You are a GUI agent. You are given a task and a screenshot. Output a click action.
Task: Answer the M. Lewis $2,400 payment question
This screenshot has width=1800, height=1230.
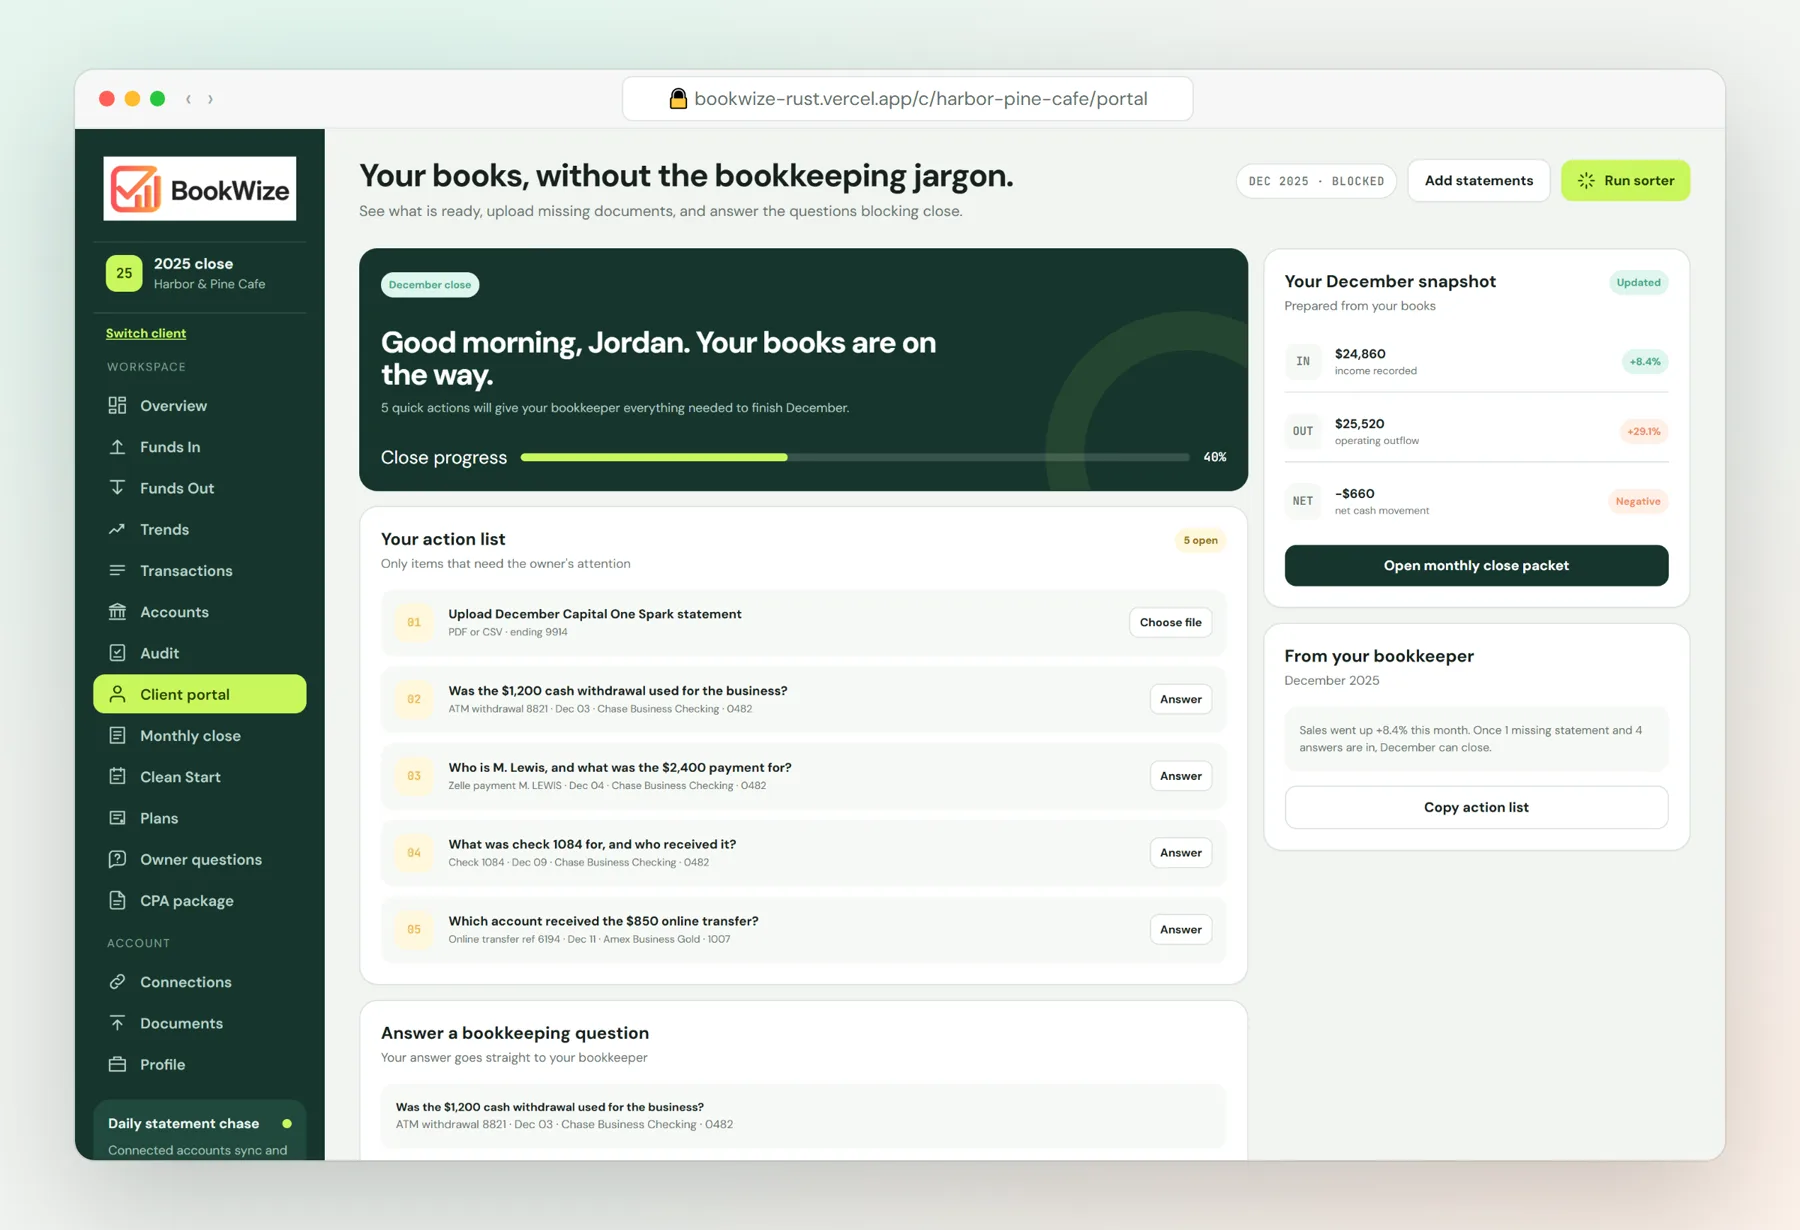[1180, 776]
